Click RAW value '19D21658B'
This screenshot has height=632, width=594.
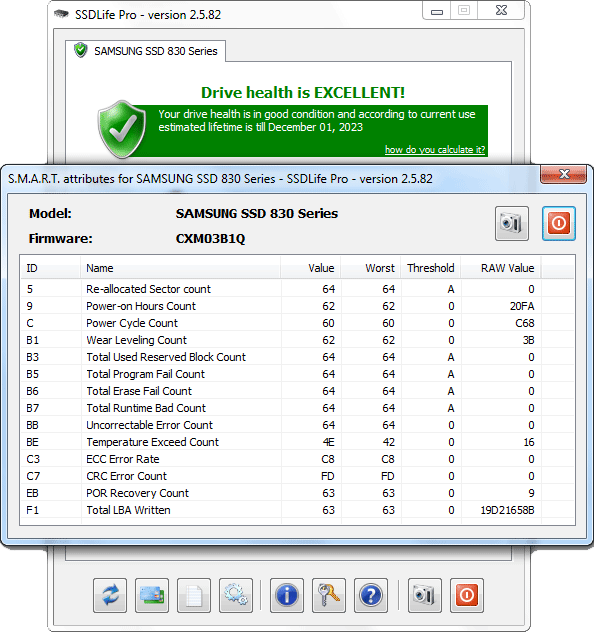click(x=507, y=510)
